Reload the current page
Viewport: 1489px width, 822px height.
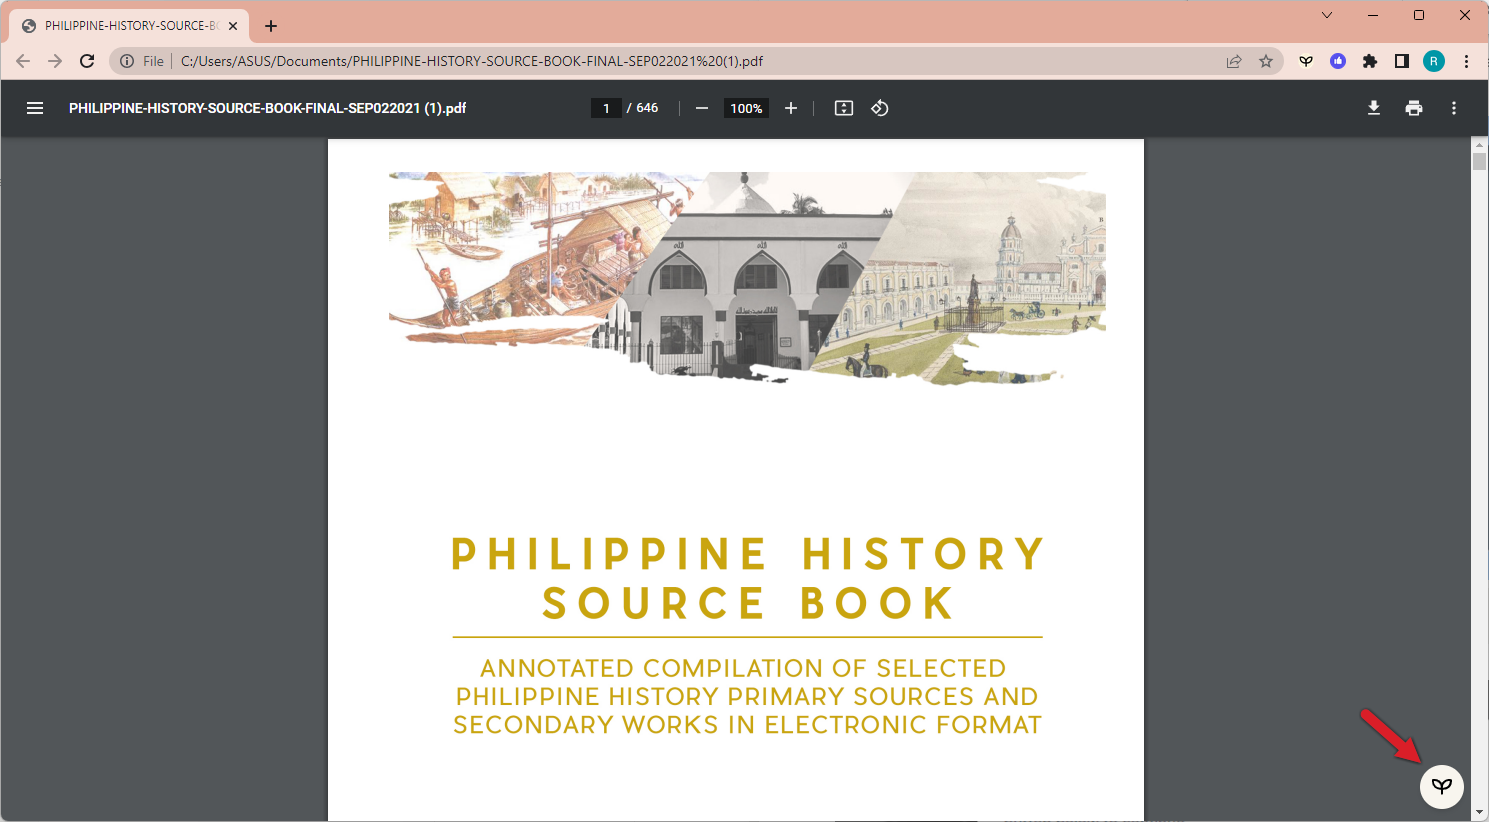tap(87, 61)
